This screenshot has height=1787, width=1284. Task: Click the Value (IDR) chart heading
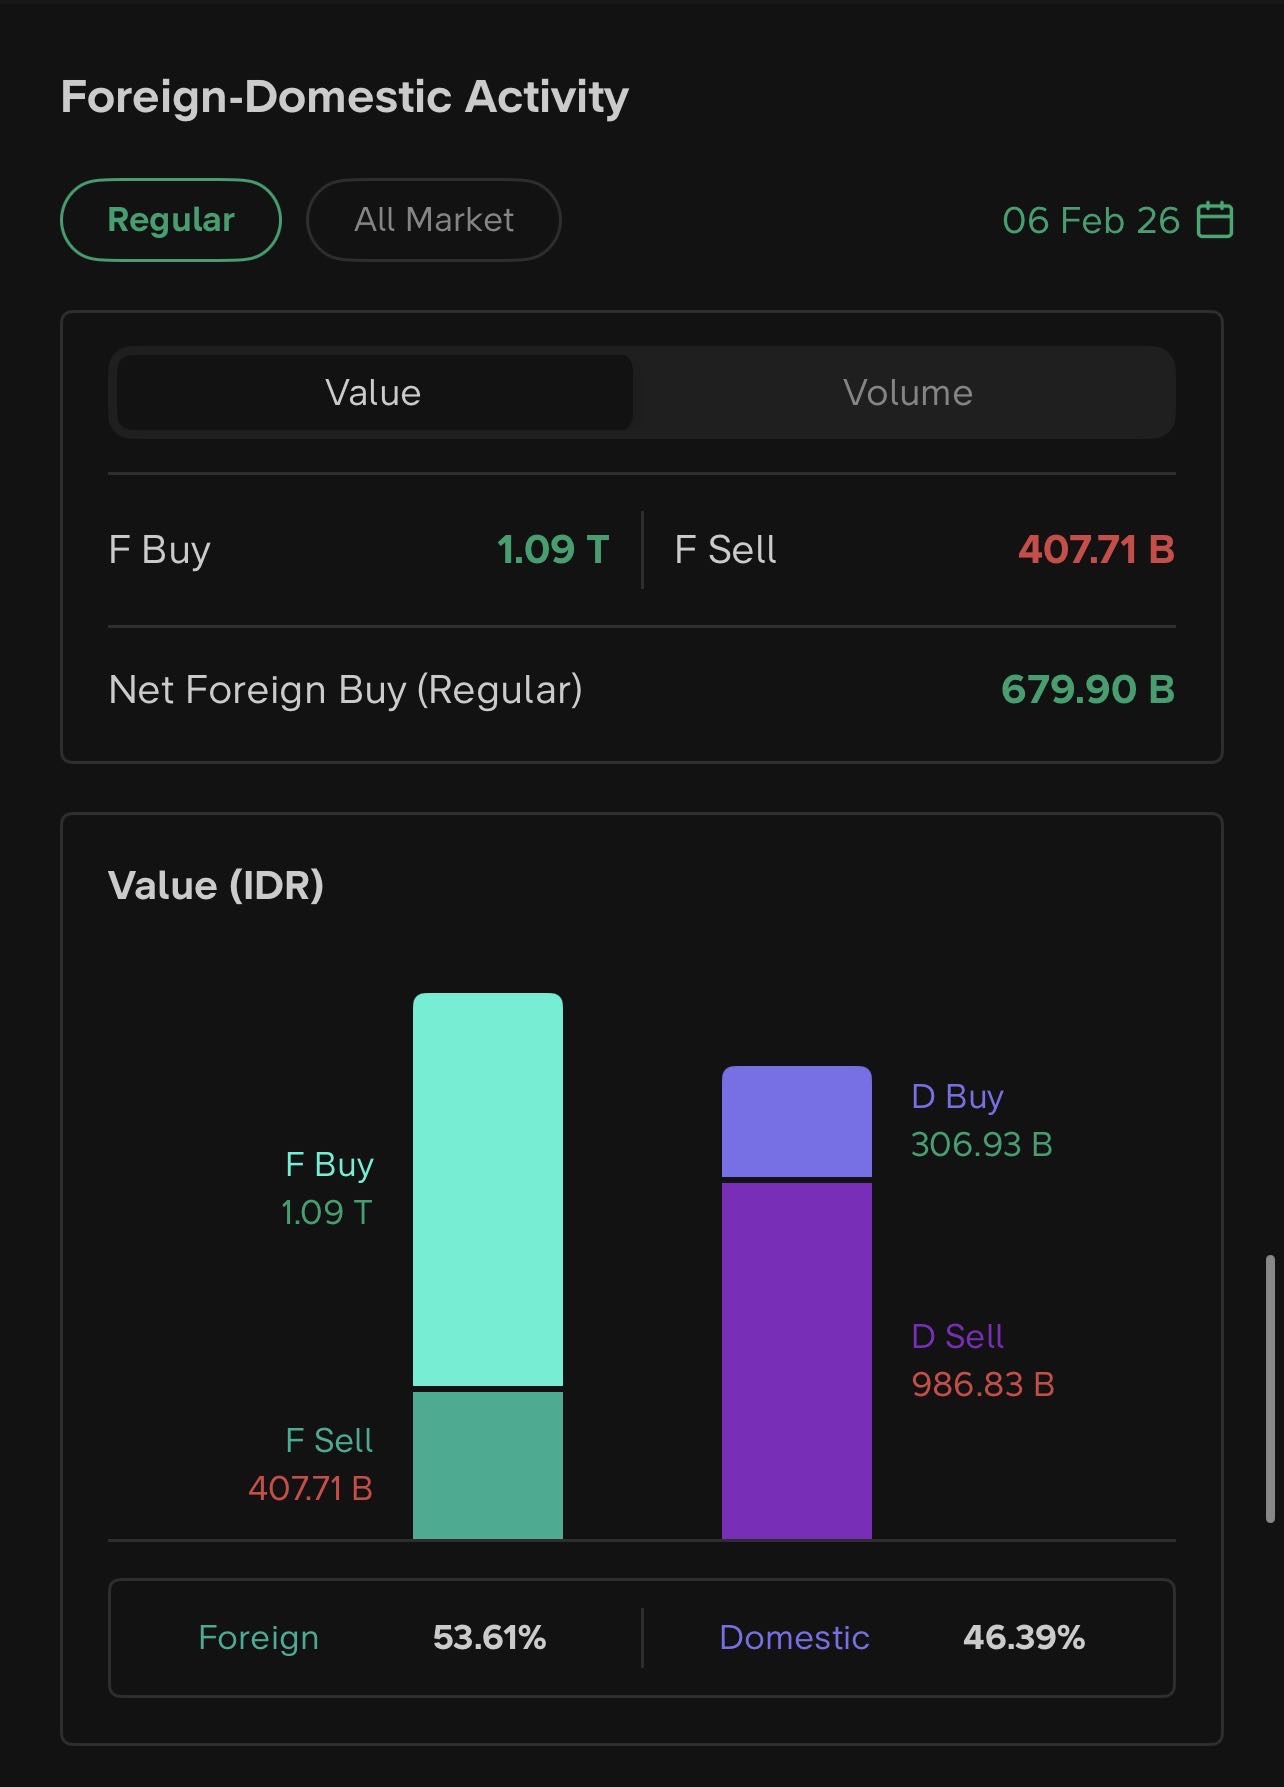tap(216, 886)
